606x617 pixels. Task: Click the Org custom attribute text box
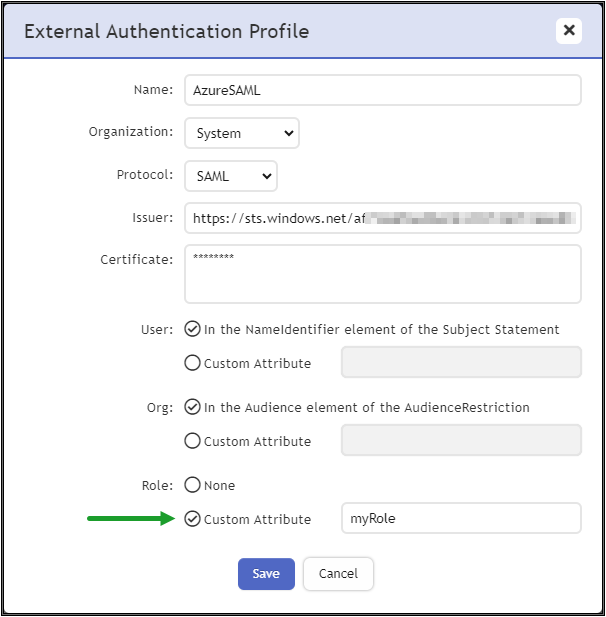461,440
